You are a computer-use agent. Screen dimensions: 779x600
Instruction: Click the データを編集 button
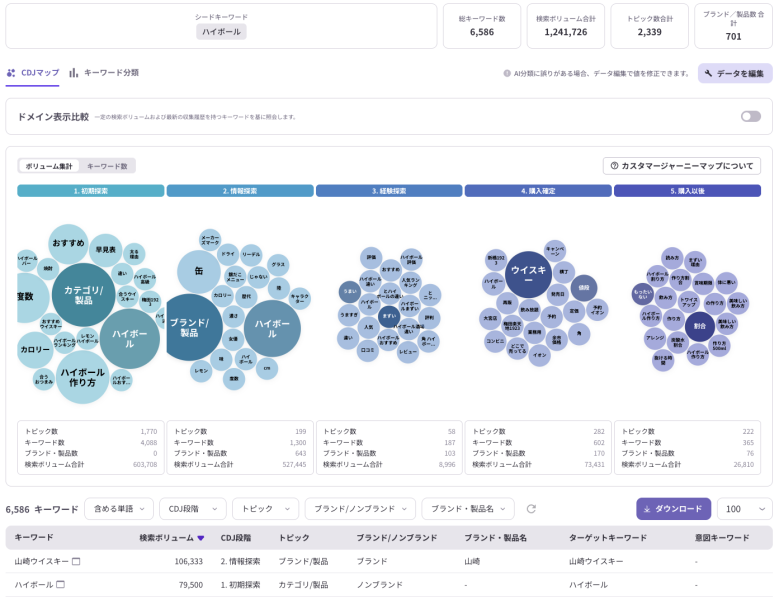point(734,73)
